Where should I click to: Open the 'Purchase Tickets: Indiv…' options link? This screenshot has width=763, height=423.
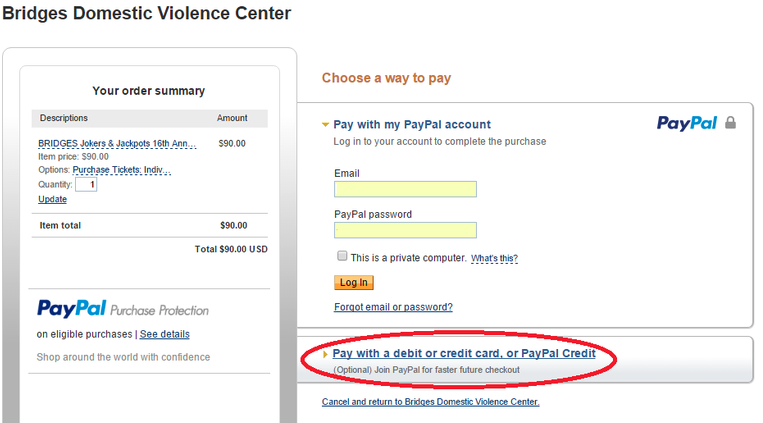click(x=122, y=170)
